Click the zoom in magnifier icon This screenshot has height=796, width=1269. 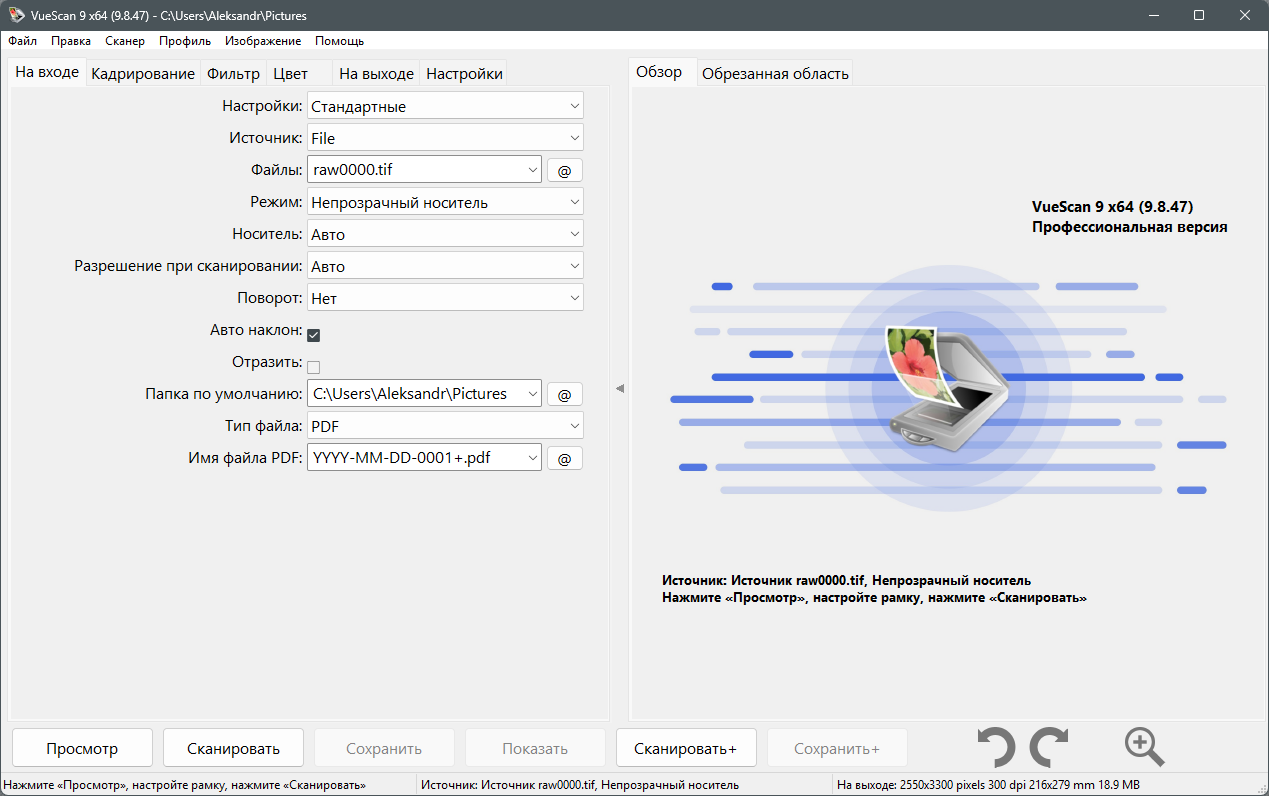click(1144, 747)
